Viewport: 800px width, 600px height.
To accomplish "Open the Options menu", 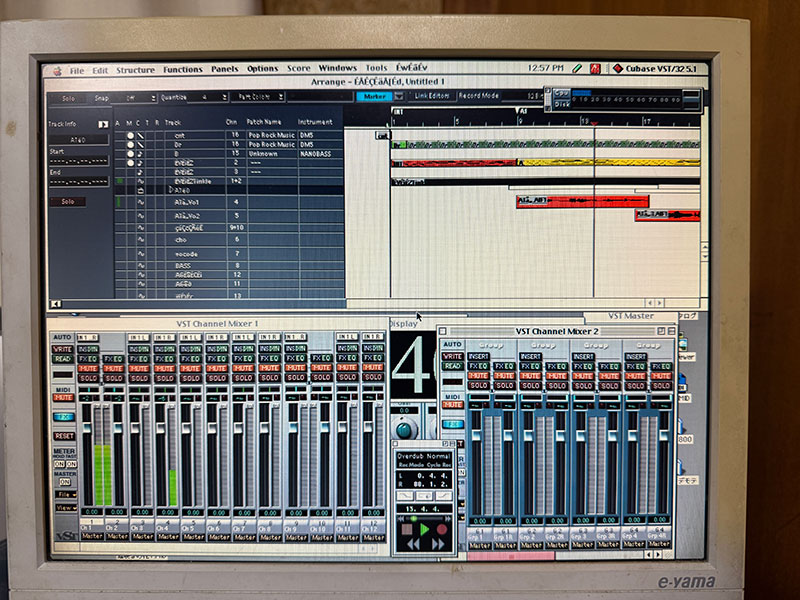I will point(263,68).
